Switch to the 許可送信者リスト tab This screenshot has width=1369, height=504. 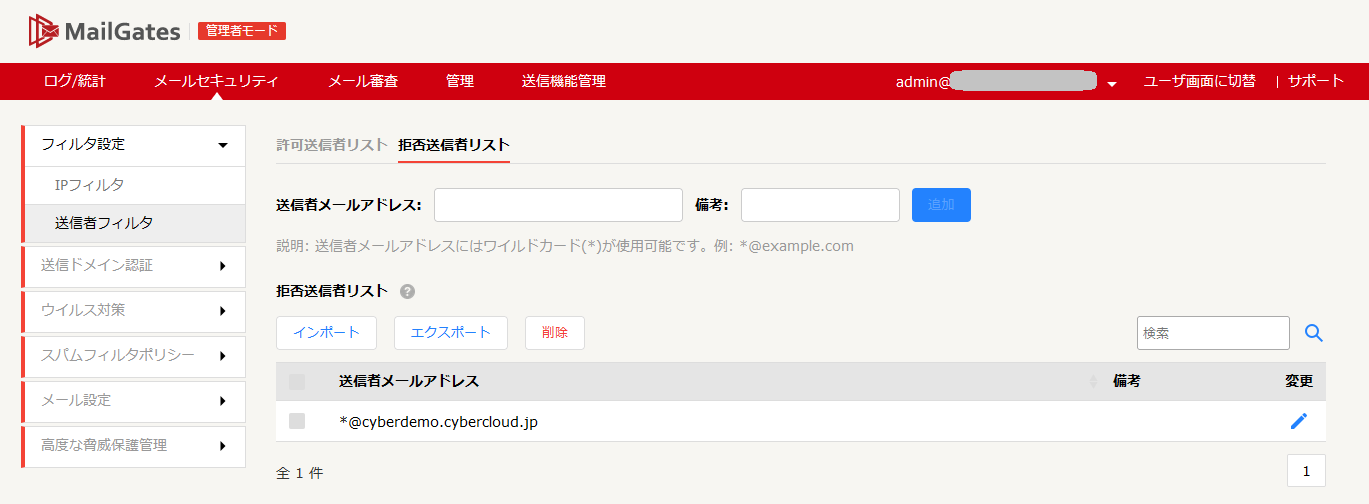(x=331, y=145)
